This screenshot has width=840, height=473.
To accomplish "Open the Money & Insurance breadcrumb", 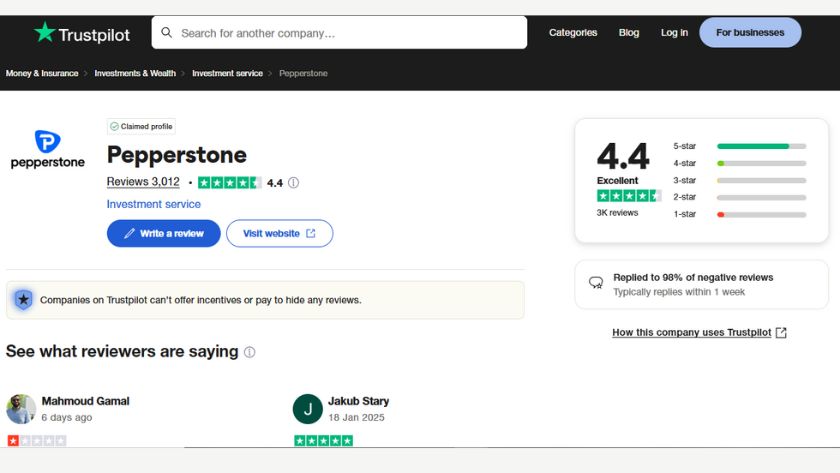I will (x=42, y=73).
